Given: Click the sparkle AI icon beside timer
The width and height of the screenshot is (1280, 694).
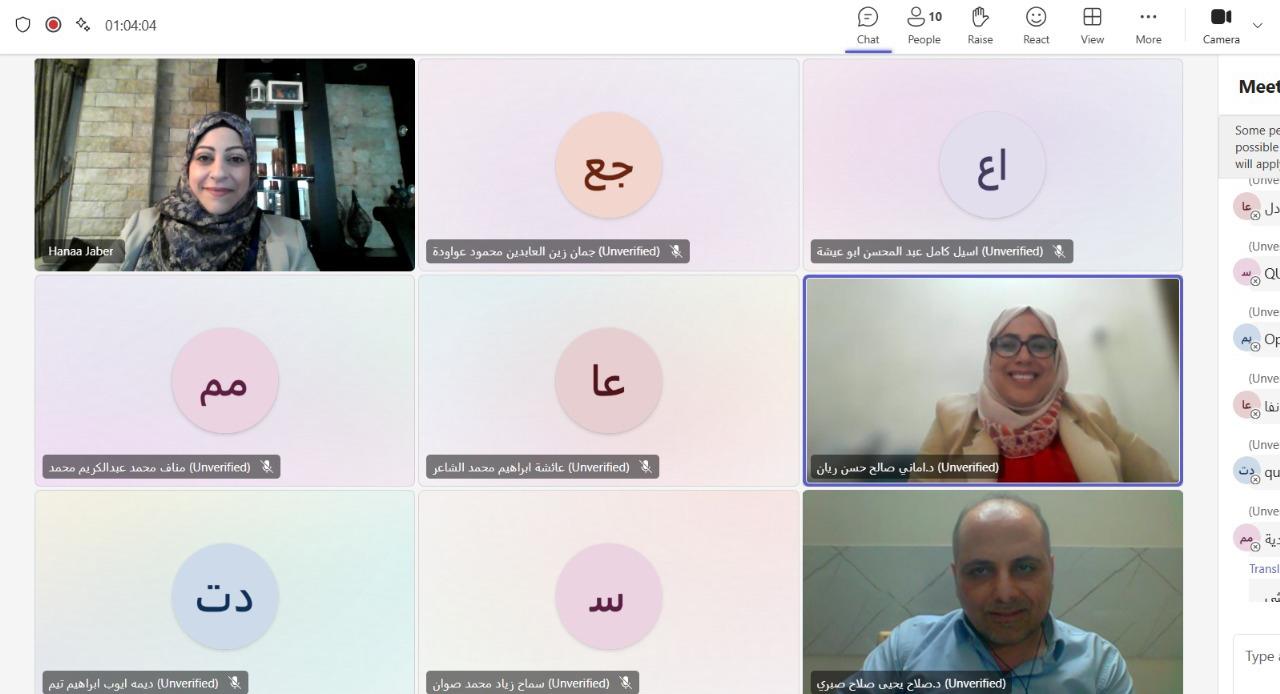Looking at the screenshot, I should [x=83, y=25].
